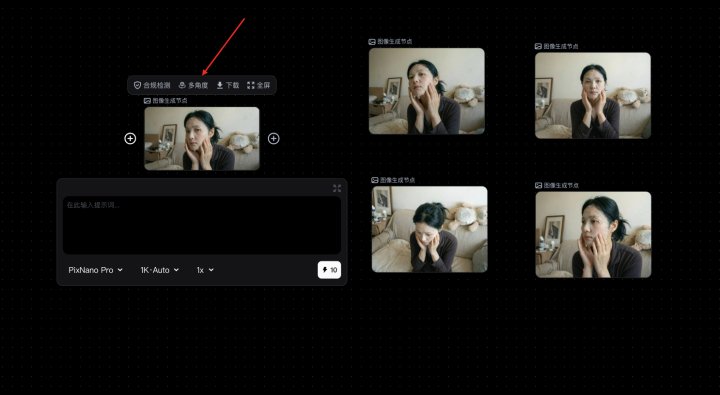
Task: Select the generated image with upward-tilted face
Action: coord(427,91)
